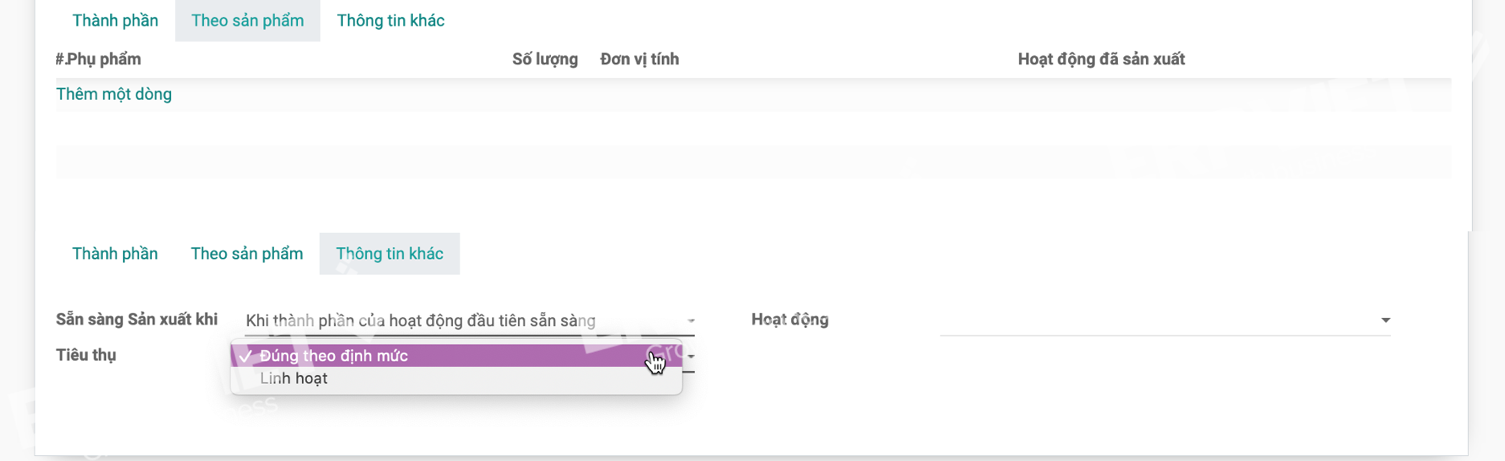The width and height of the screenshot is (1505, 461).
Task: Select highlighted Theo sản phẩm tab above Phụ phẩm table
Action: point(248,20)
